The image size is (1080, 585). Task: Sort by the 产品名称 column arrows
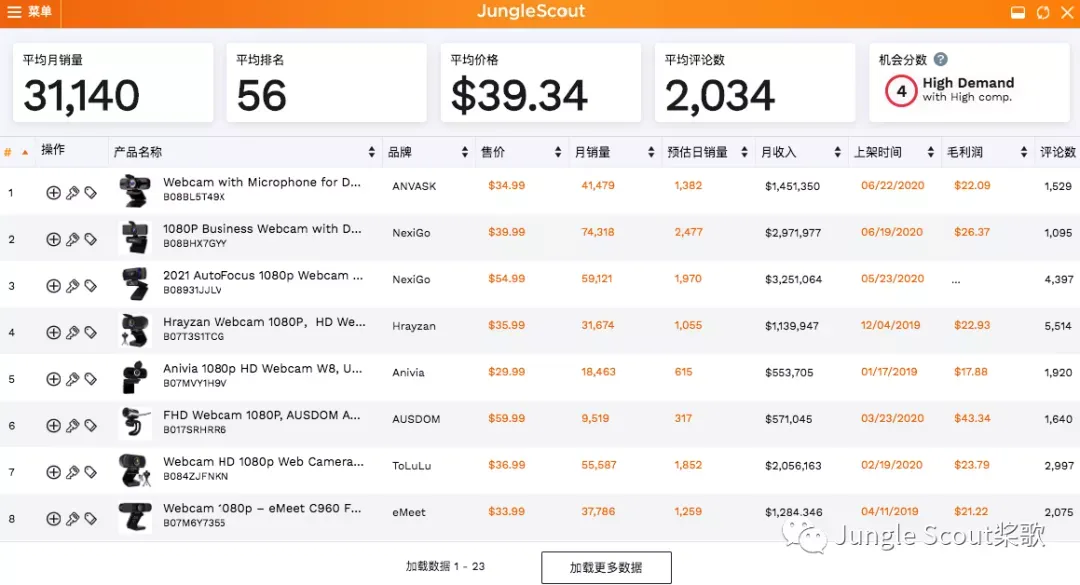pos(372,152)
